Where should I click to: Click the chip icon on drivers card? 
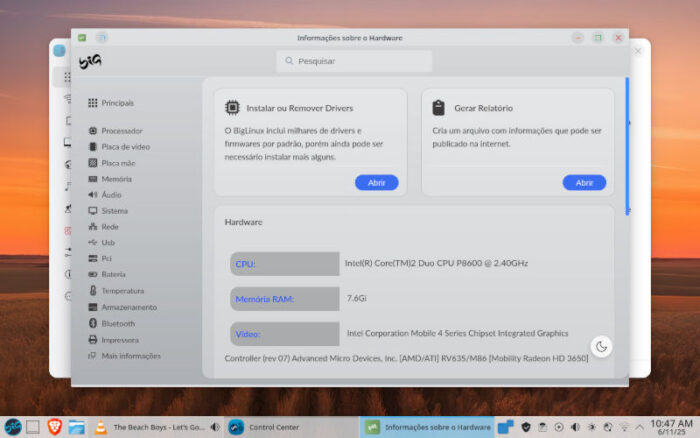click(x=232, y=108)
